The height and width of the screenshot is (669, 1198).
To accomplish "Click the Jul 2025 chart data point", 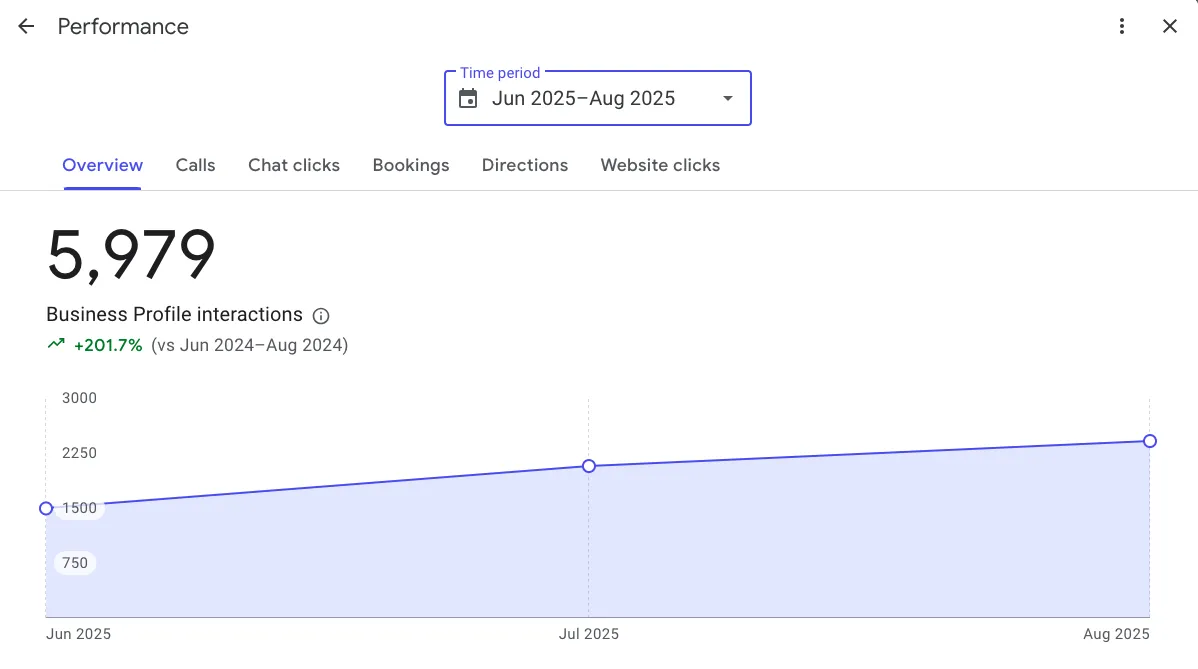I will [x=589, y=466].
